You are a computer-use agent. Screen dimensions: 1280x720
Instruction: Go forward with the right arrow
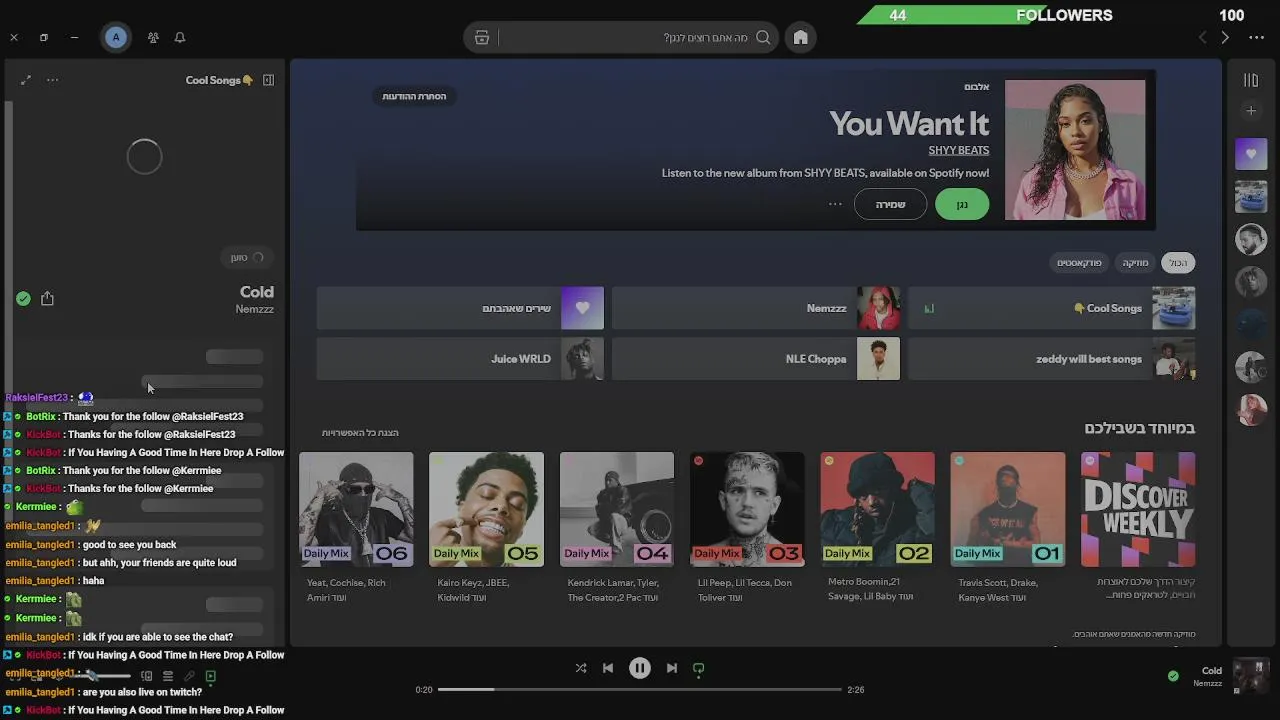coord(1225,37)
